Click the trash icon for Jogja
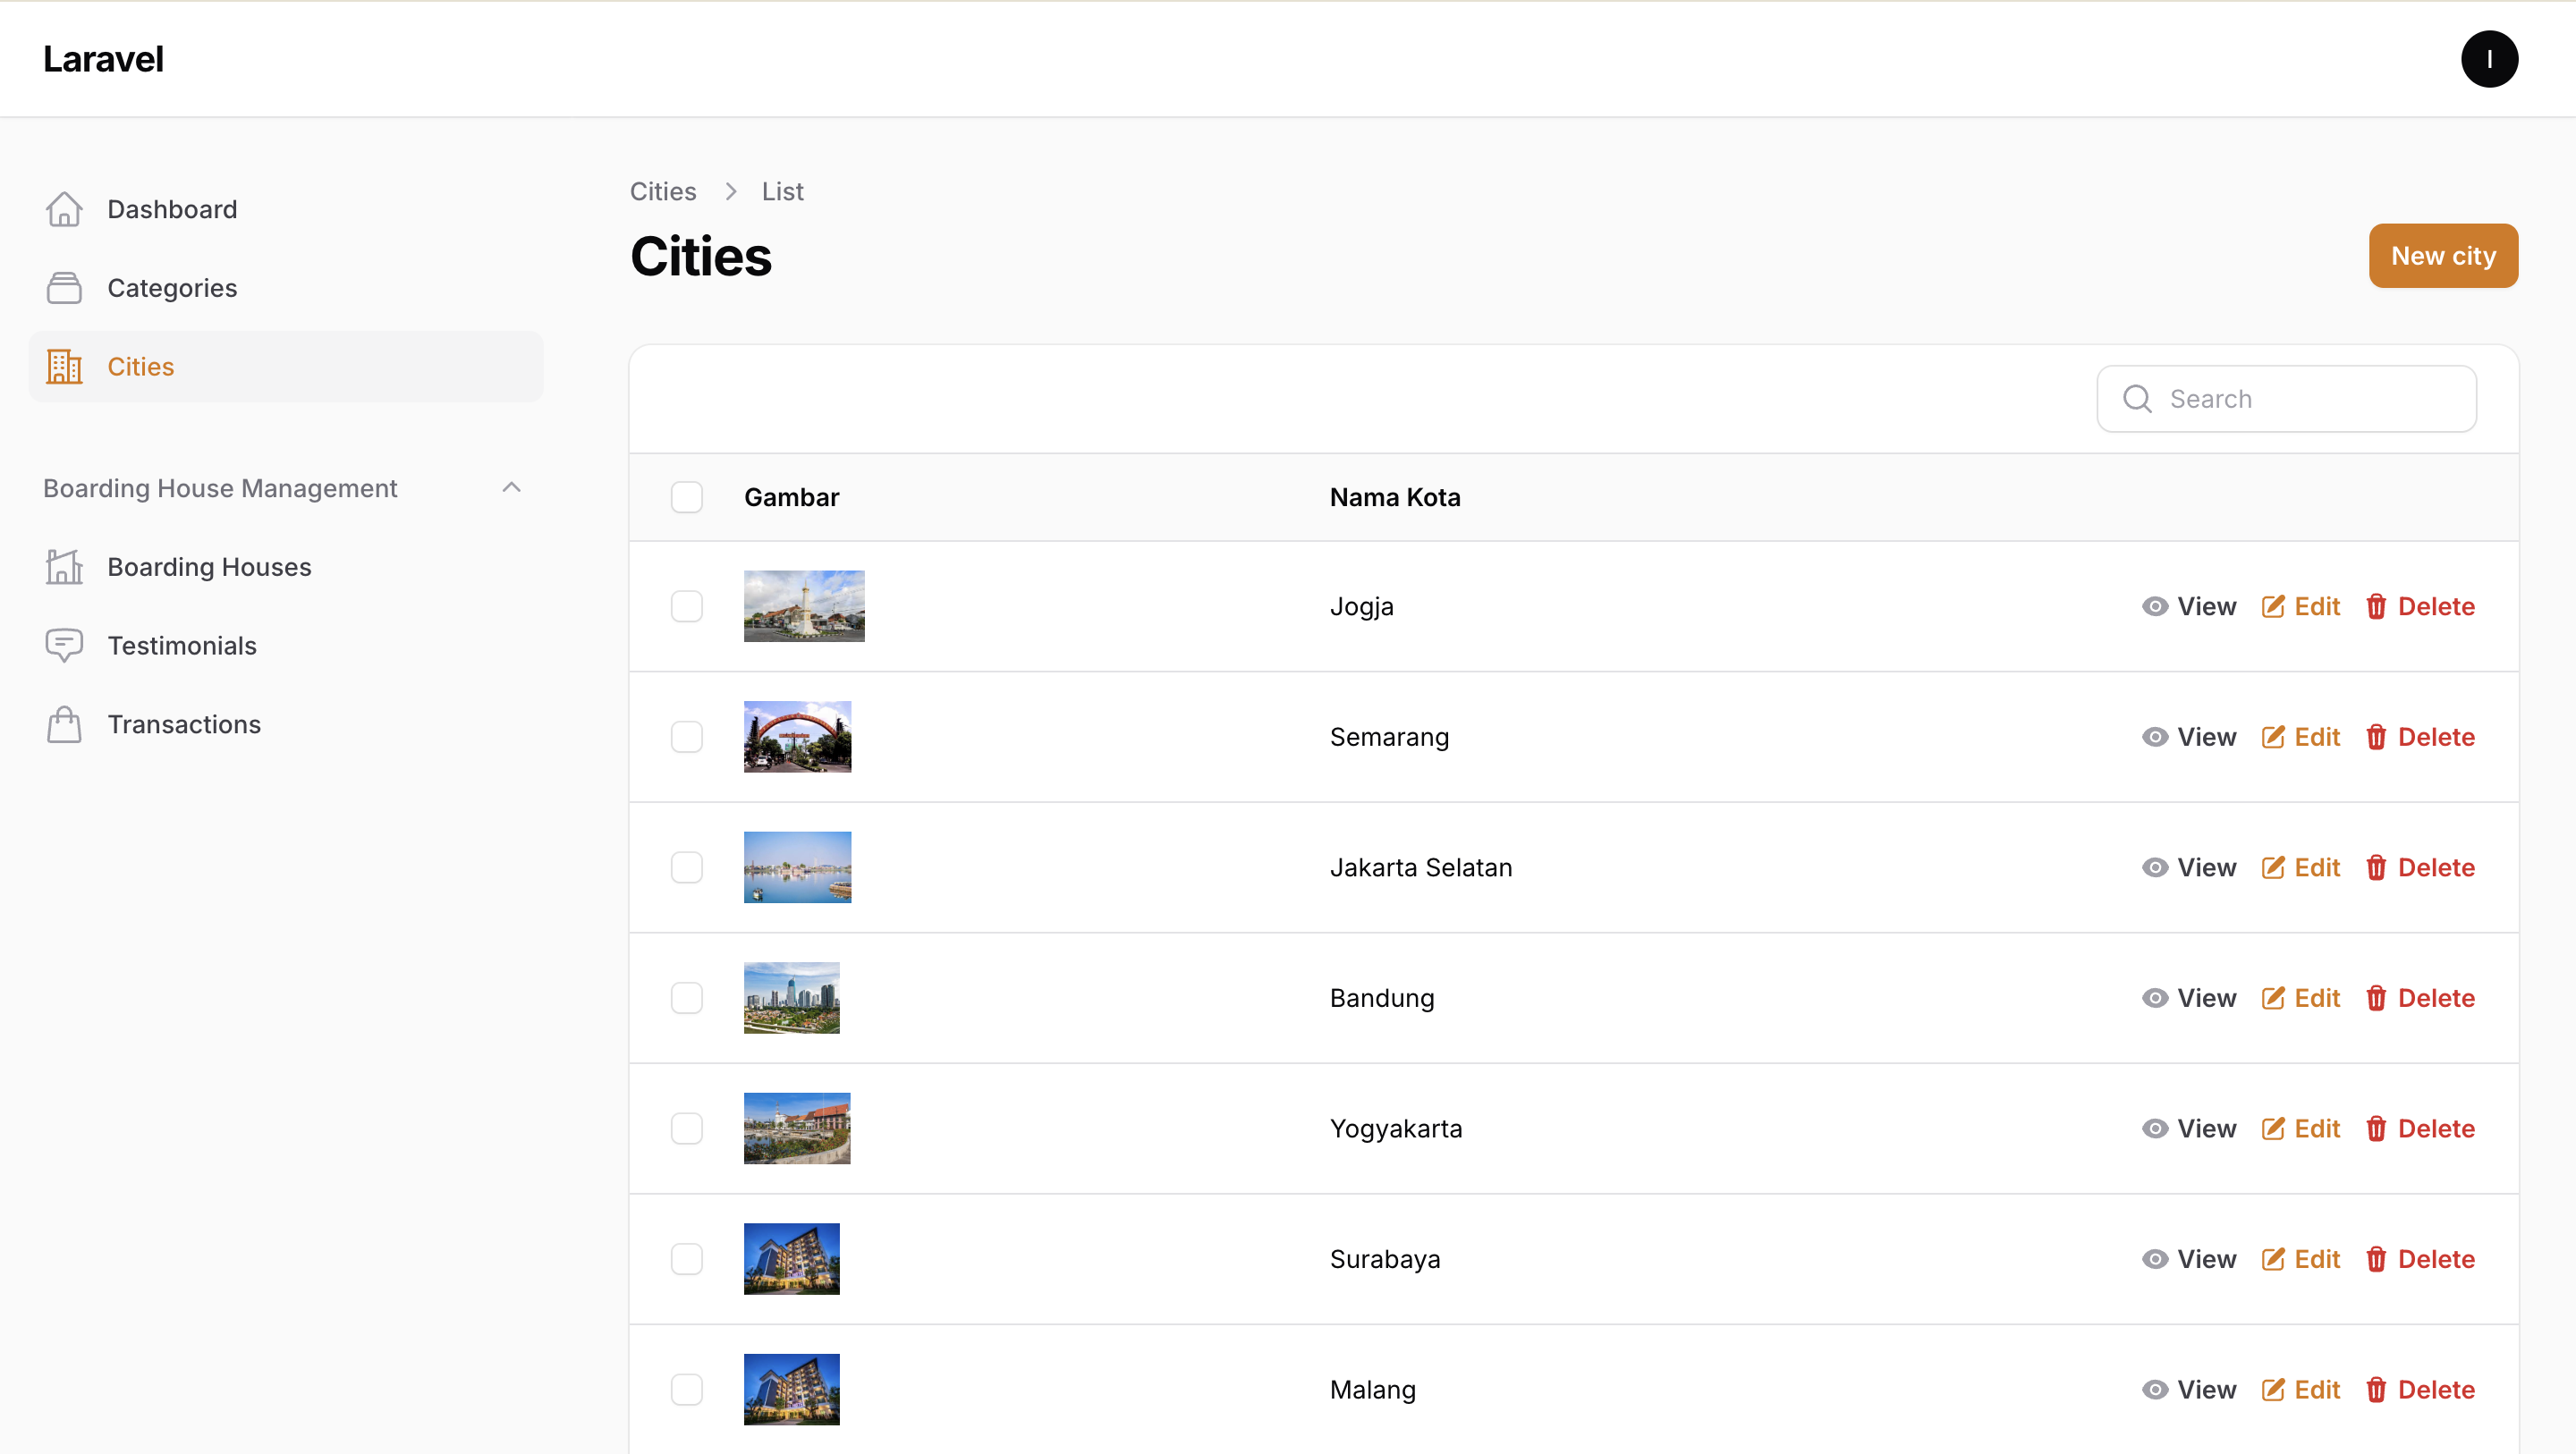2576x1454 pixels. pos(2376,607)
